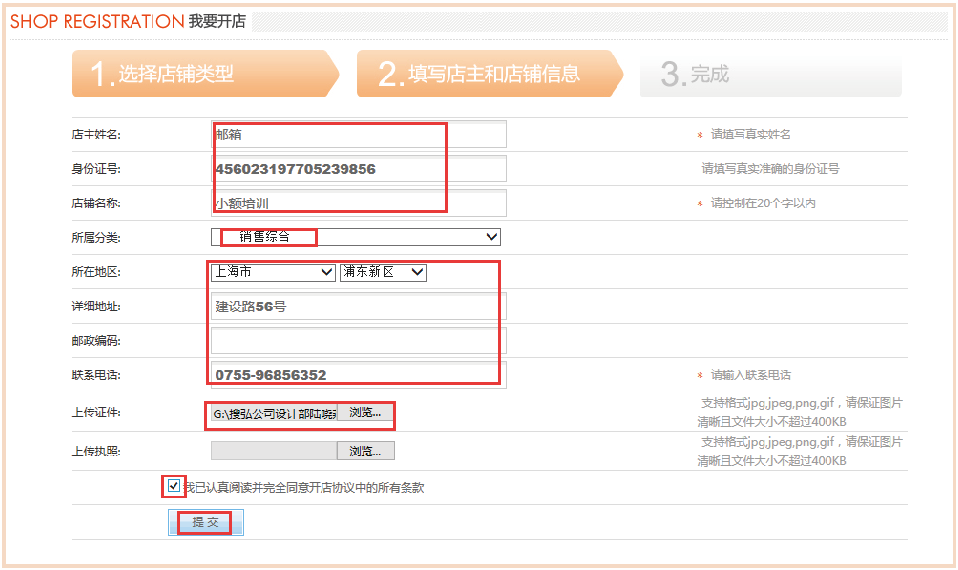The image size is (958, 570).
Task: Click step 2 填写店主和店铺信息 tab
Action: click(485, 74)
